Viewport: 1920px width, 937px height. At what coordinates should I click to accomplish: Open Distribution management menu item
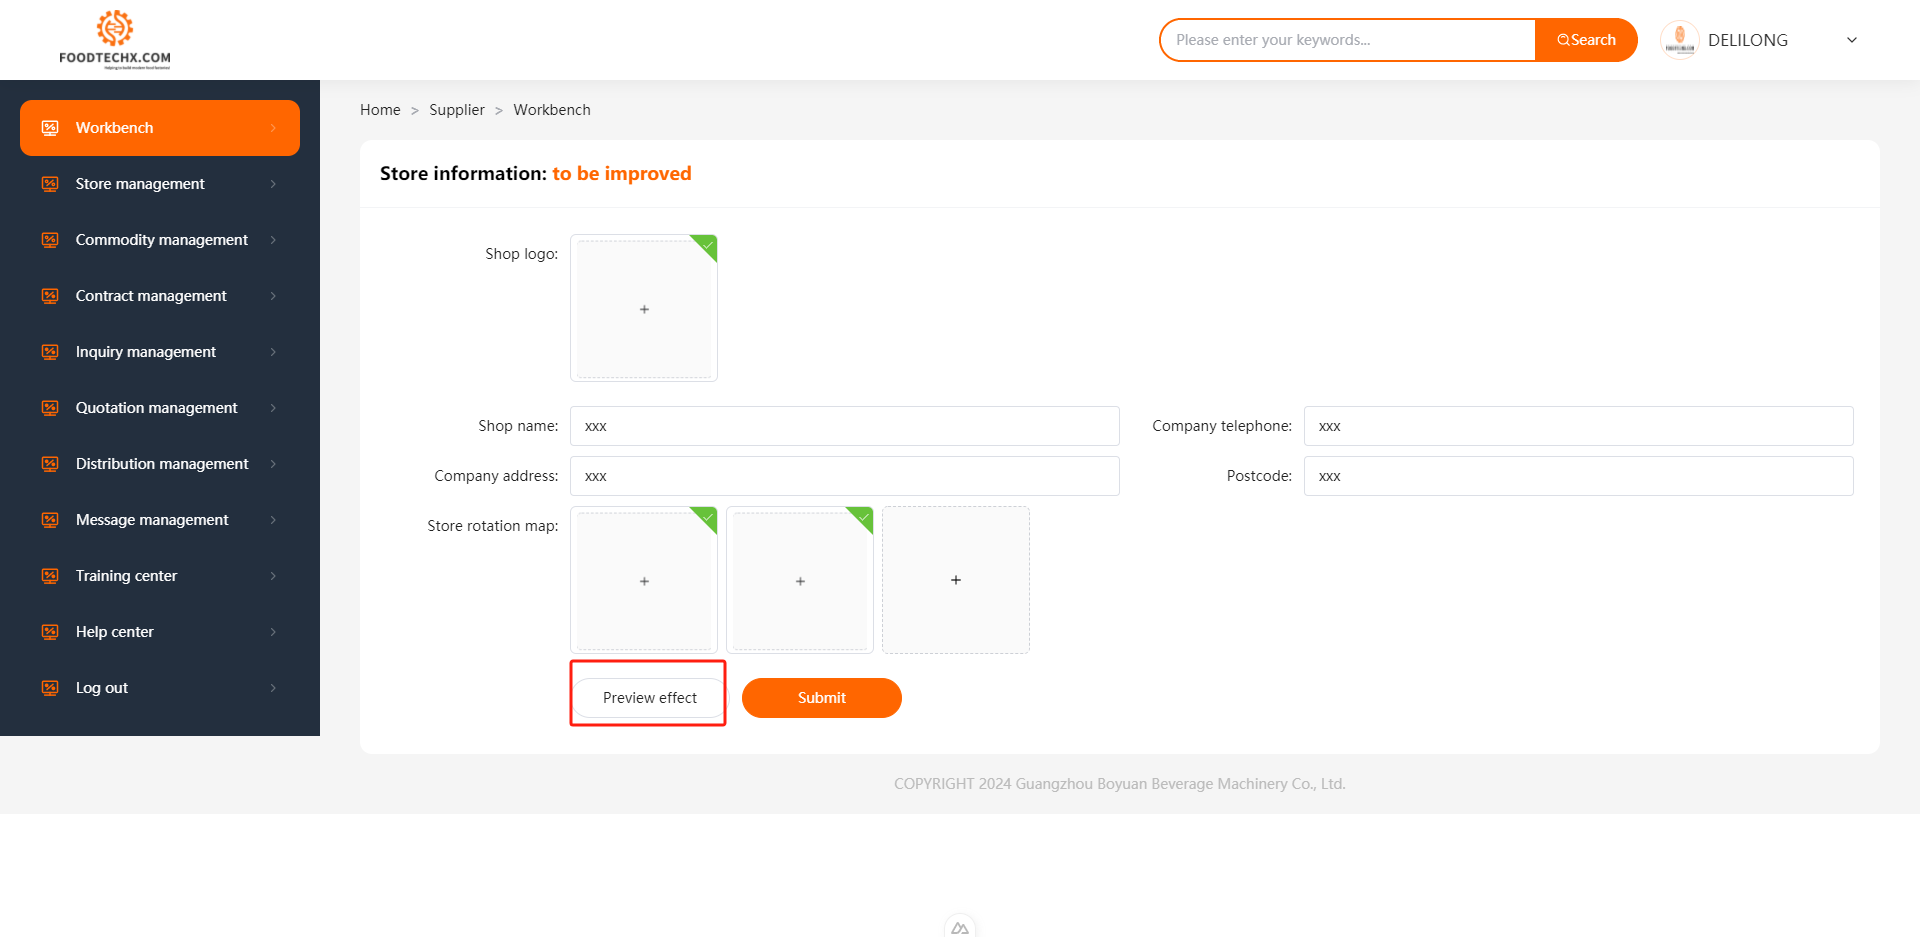[161, 464]
